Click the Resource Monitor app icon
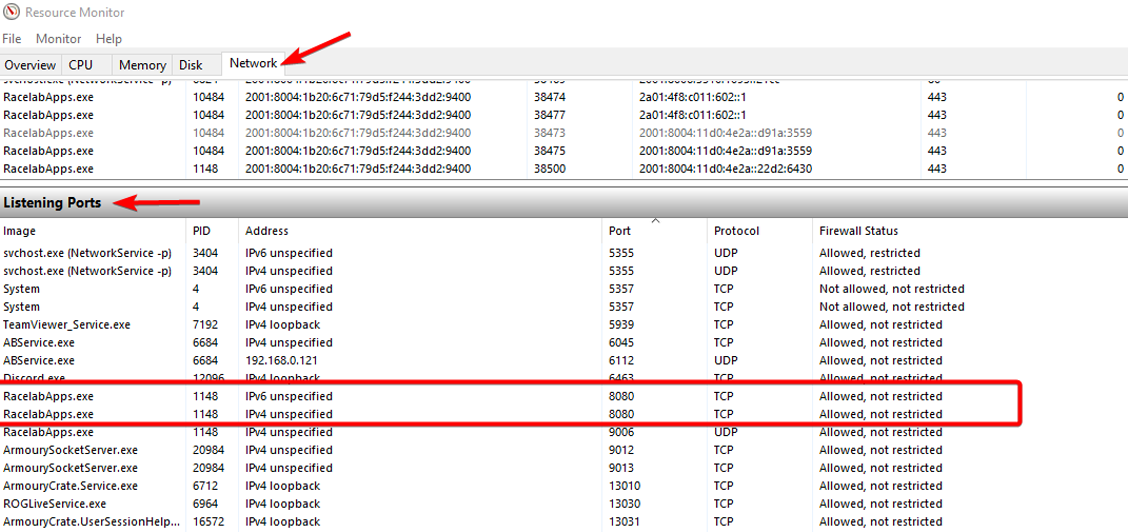 point(11,13)
